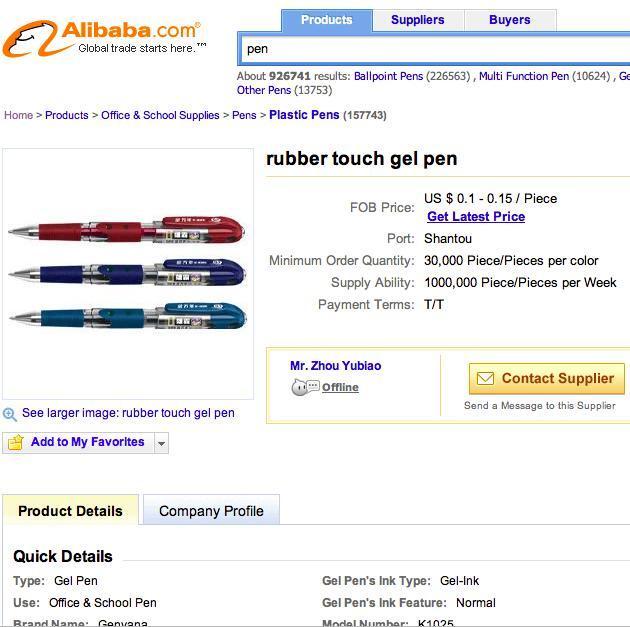Switch to the Suppliers search tab
Image resolution: width=630 pixels, height=627 pixels.
pos(418,20)
